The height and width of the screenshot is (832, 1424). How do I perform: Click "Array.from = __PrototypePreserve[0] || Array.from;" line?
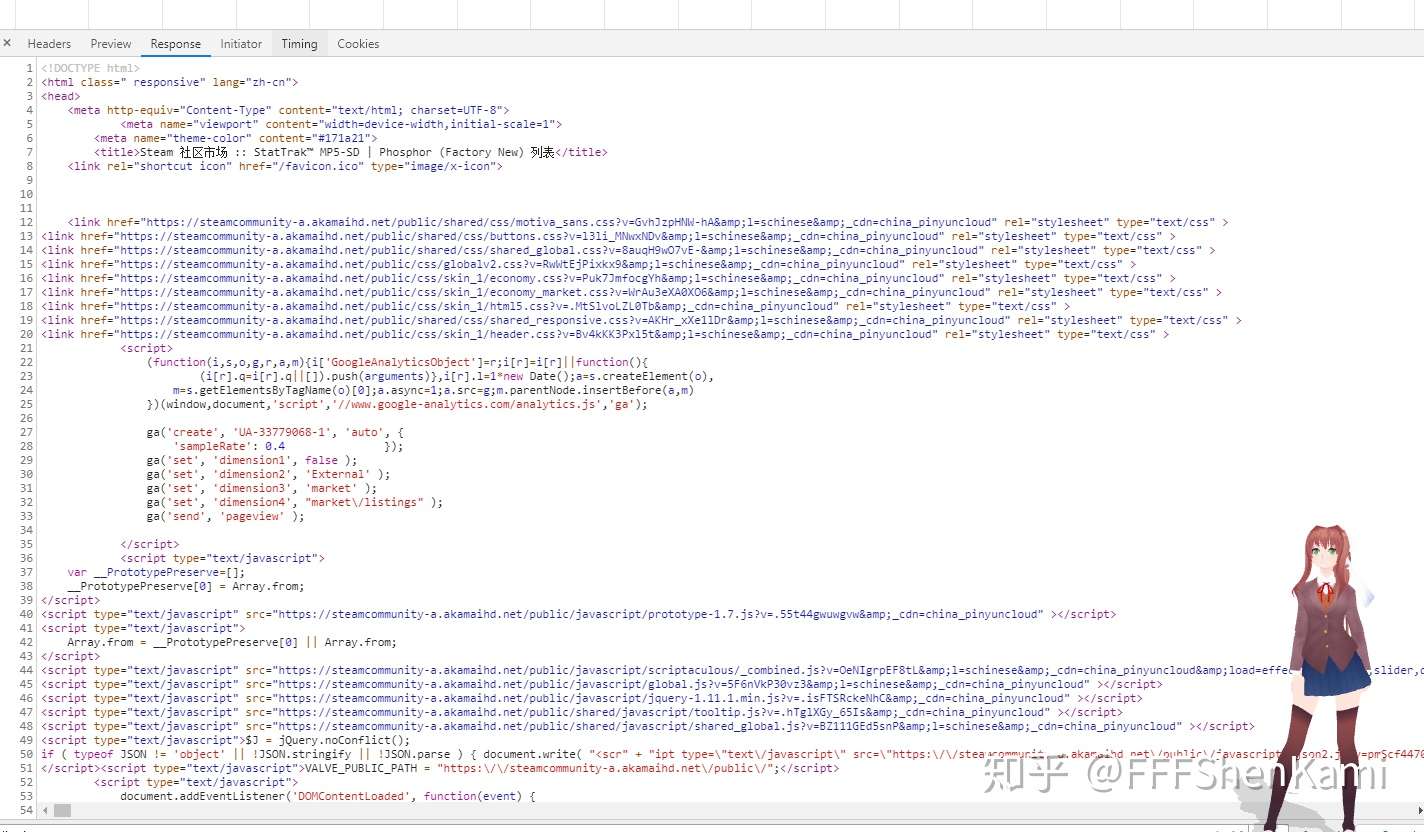(x=232, y=642)
